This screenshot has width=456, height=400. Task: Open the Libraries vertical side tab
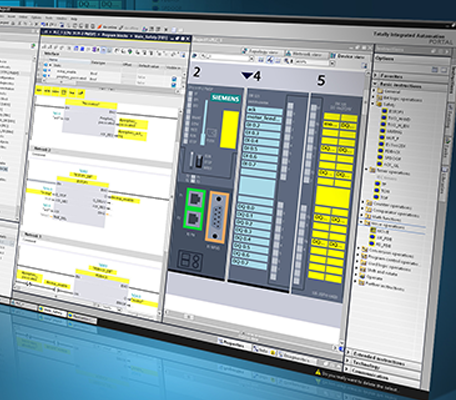click(x=445, y=184)
